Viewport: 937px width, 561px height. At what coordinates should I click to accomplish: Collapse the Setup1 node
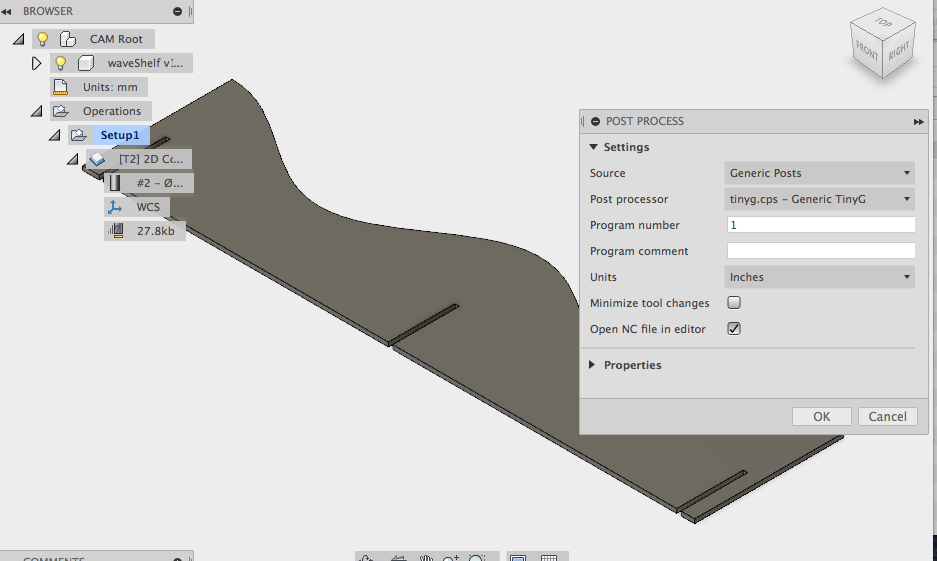[x=54, y=136]
